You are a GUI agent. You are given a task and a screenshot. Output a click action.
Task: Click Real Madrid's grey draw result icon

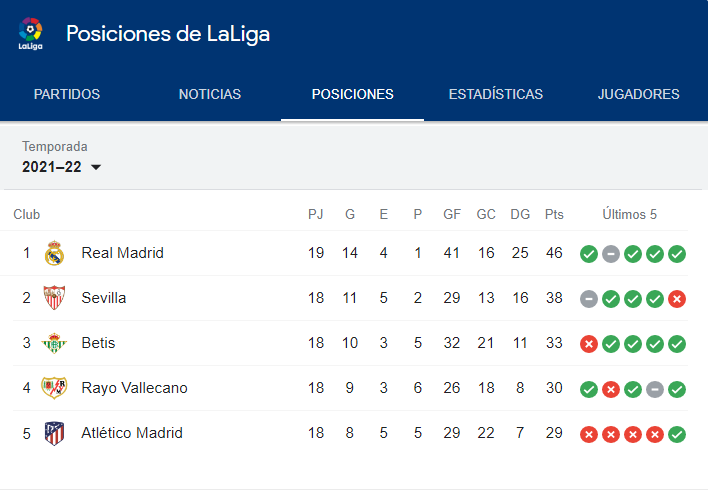610,254
